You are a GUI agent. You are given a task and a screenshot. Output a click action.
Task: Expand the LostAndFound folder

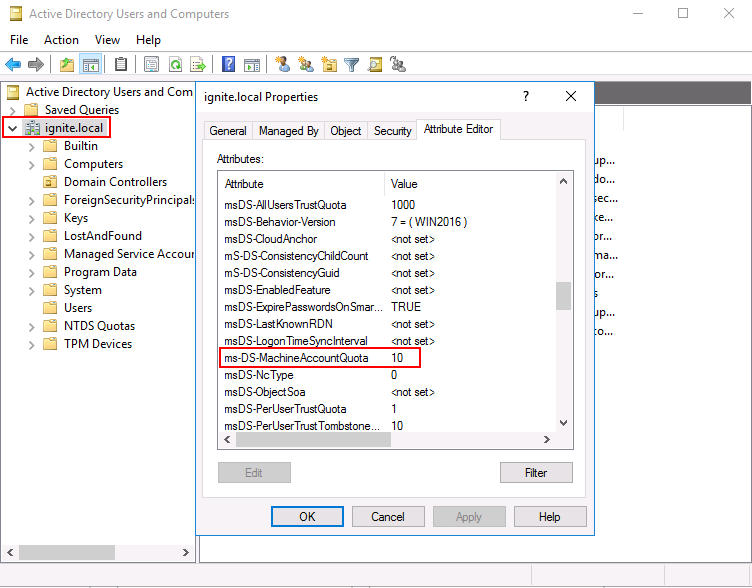click(x=32, y=236)
